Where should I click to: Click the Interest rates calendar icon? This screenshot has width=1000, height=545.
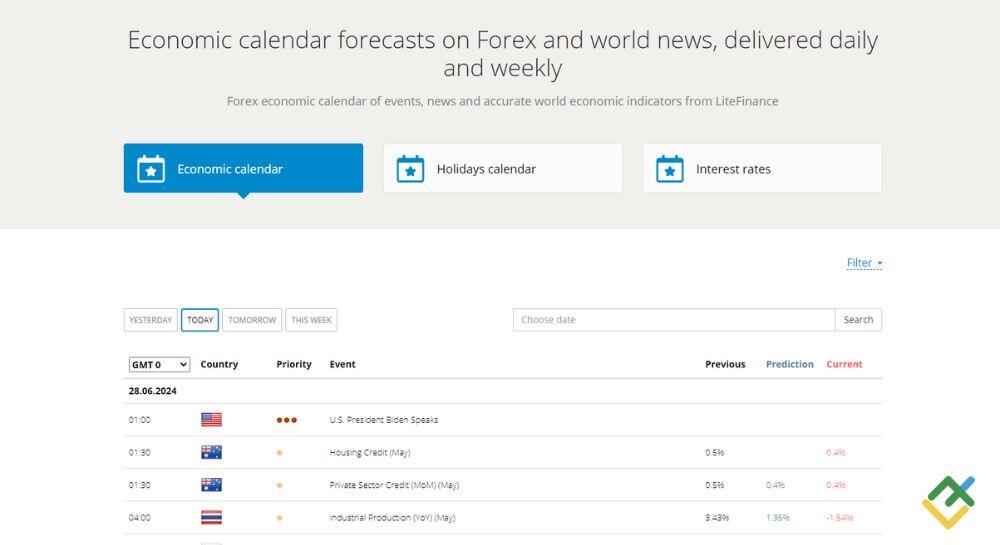point(670,169)
